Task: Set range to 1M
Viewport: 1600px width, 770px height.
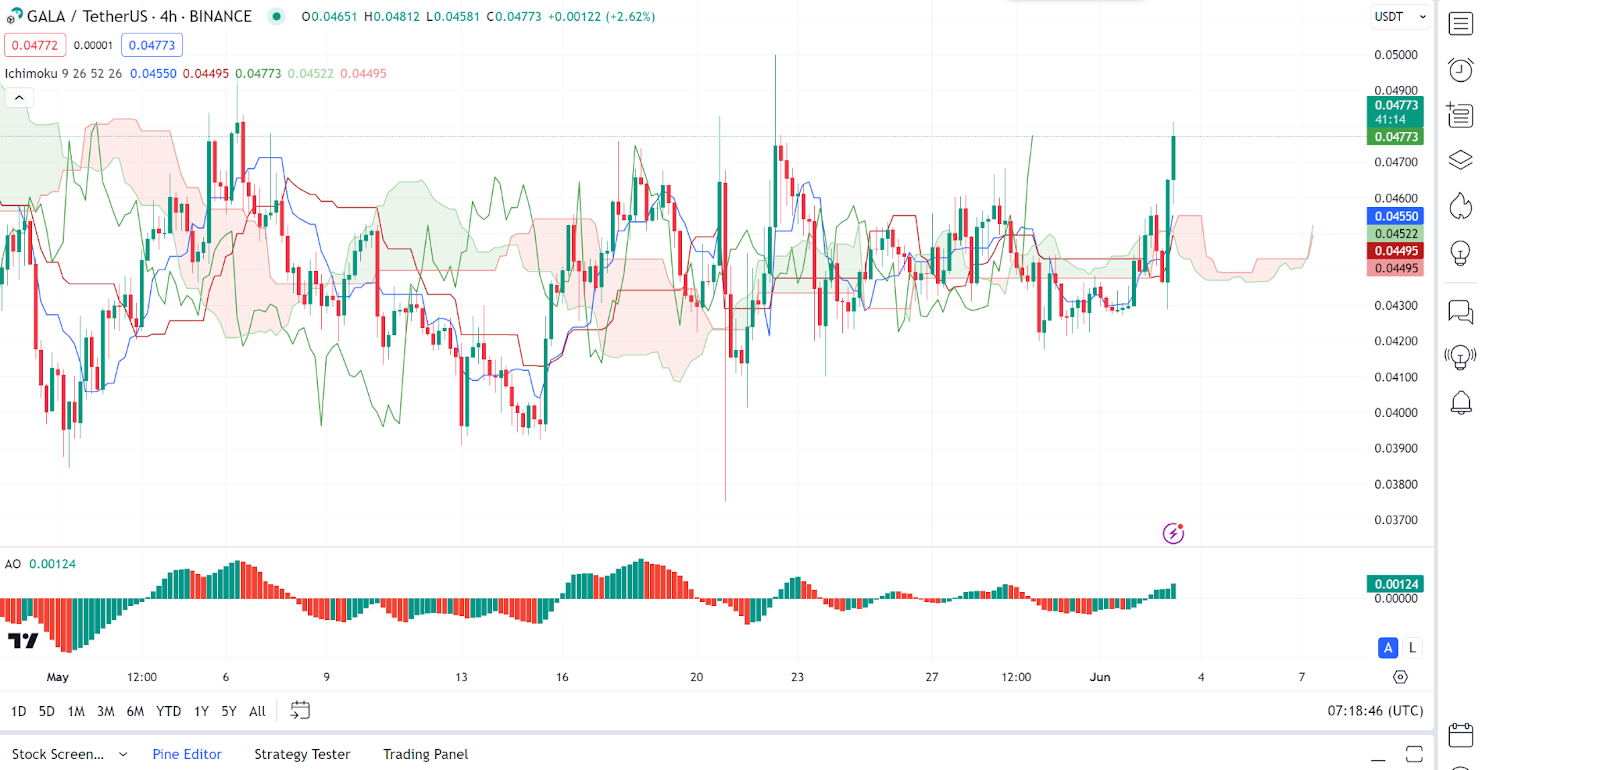Action: (x=76, y=711)
